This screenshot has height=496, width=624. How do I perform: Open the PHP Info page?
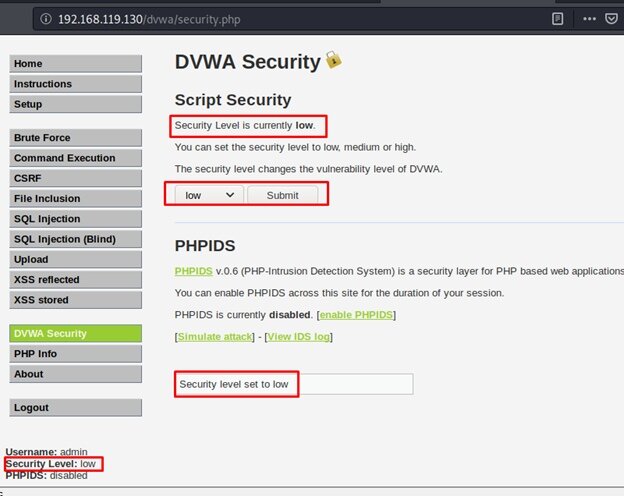(75, 354)
